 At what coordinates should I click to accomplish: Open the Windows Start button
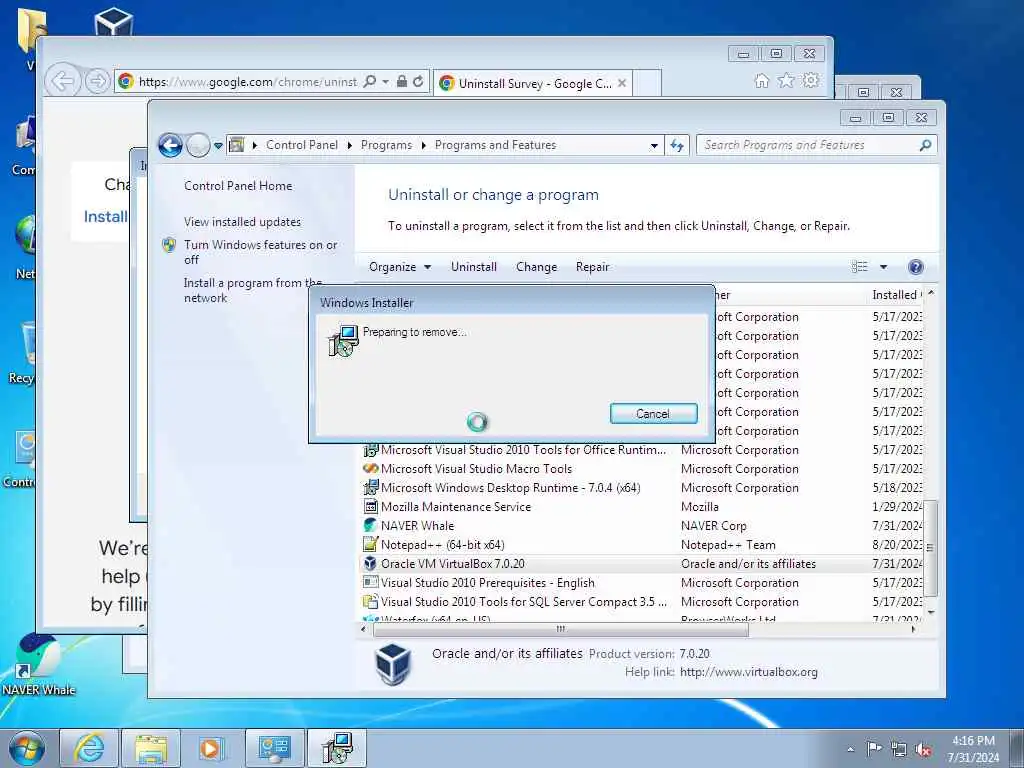(27, 748)
